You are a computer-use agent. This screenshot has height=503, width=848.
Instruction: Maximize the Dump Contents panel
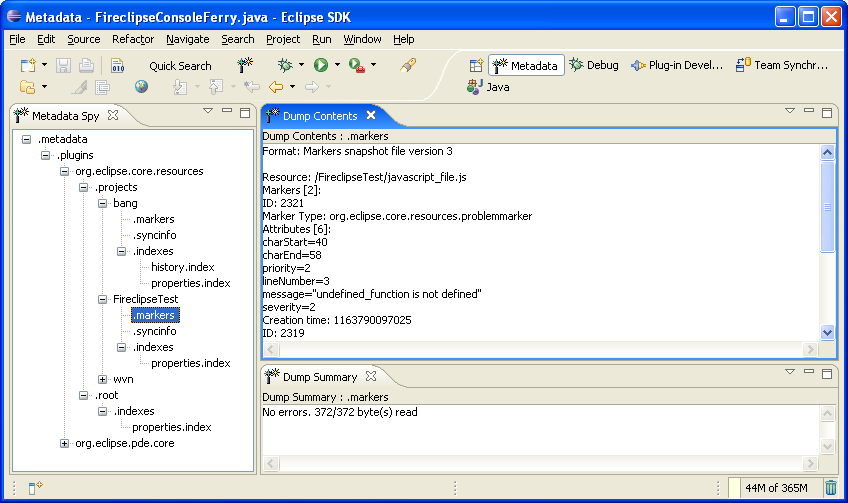pyautogui.click(x=827, y=112)
